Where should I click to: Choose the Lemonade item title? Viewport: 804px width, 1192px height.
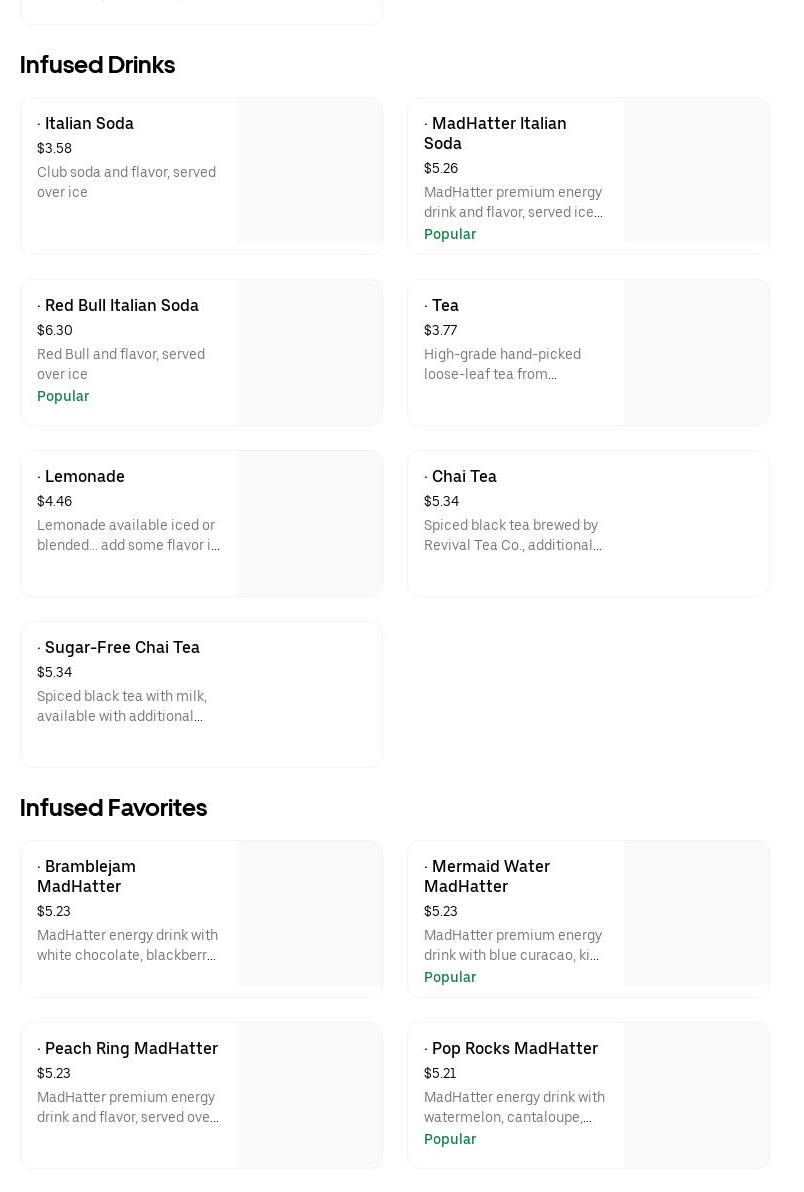pos(84,477)
